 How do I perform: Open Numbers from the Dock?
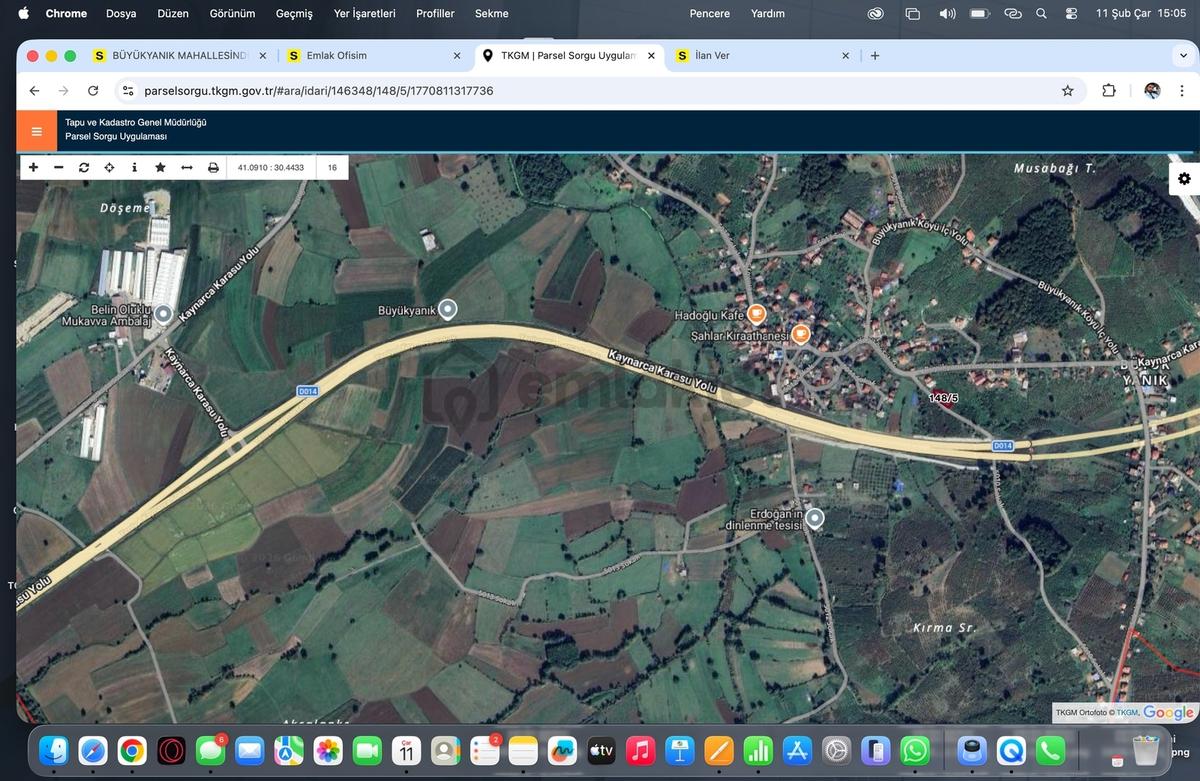point(758,750)
